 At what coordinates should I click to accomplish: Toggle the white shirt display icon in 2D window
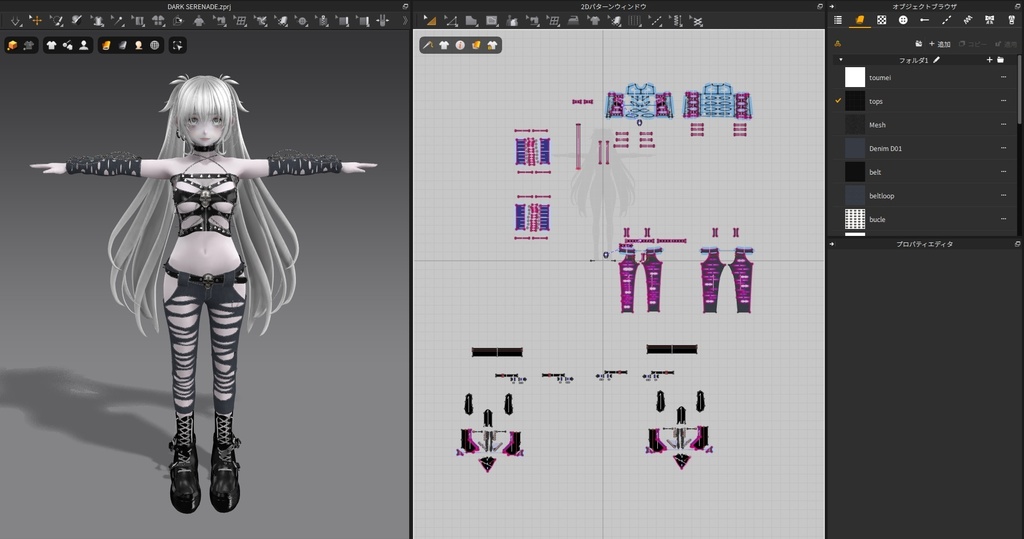[444, 45]
